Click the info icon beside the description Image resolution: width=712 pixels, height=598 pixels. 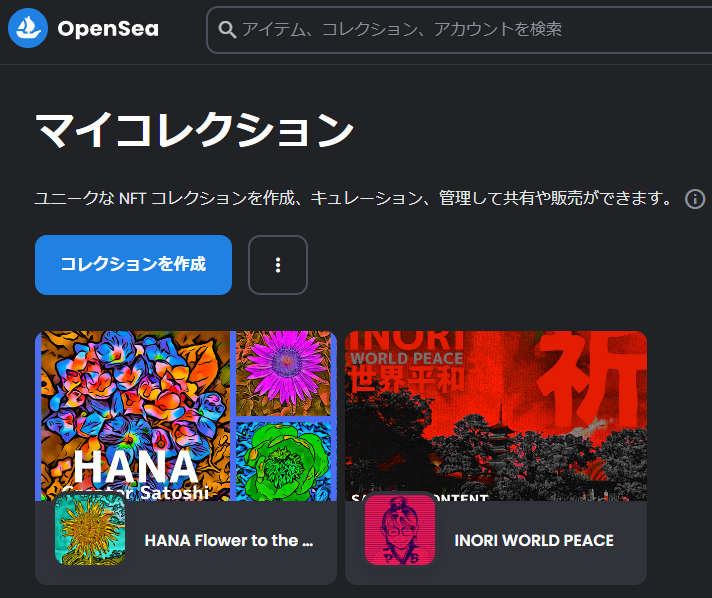695,199
